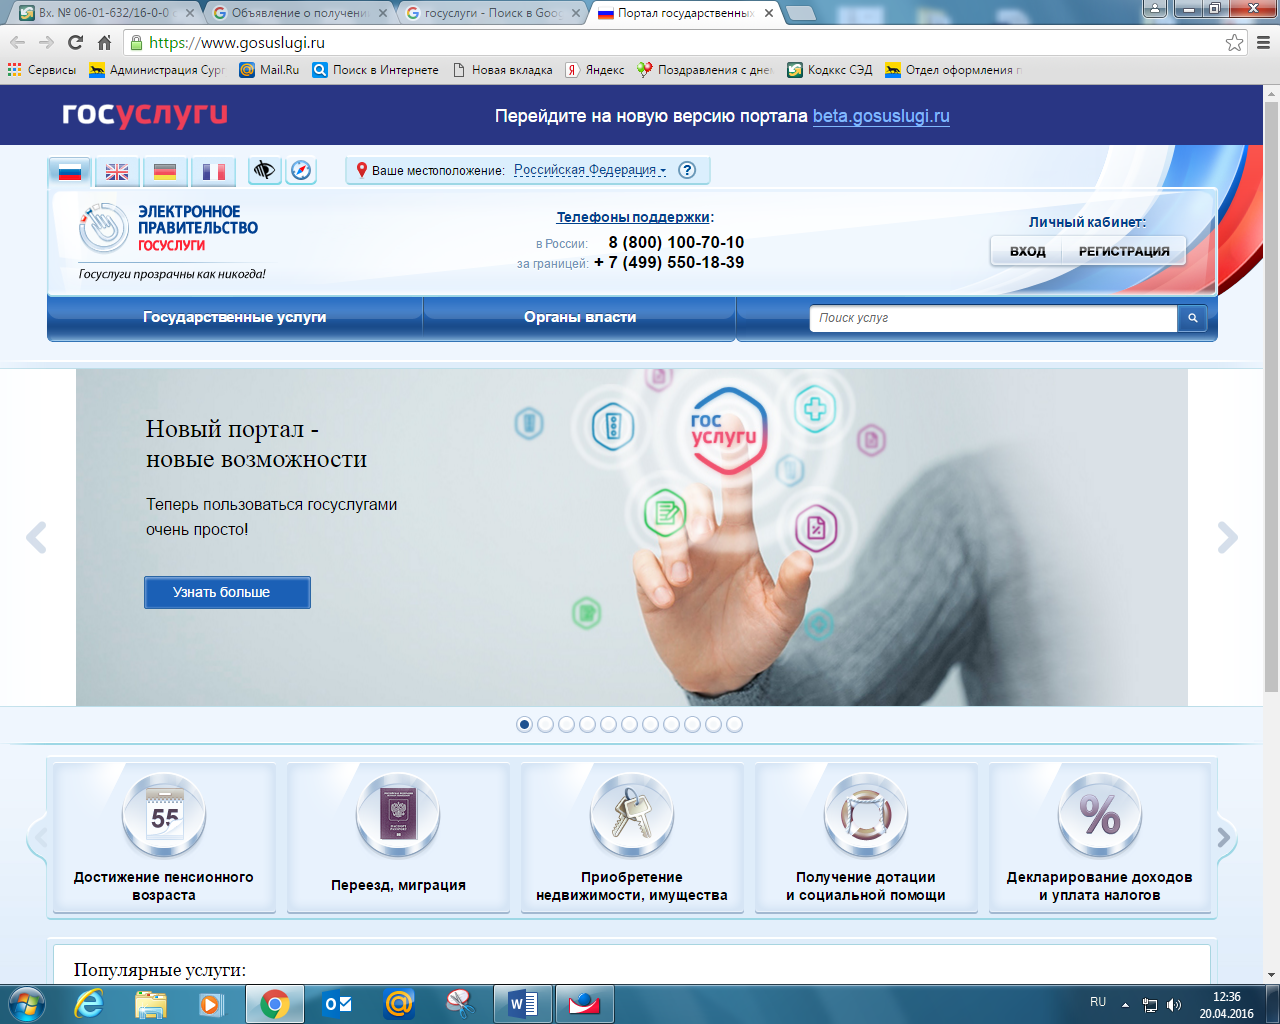Select the second banner slide dot
The width and height of the screenshot is (1280, 1024).
click(x=545, y=724)
